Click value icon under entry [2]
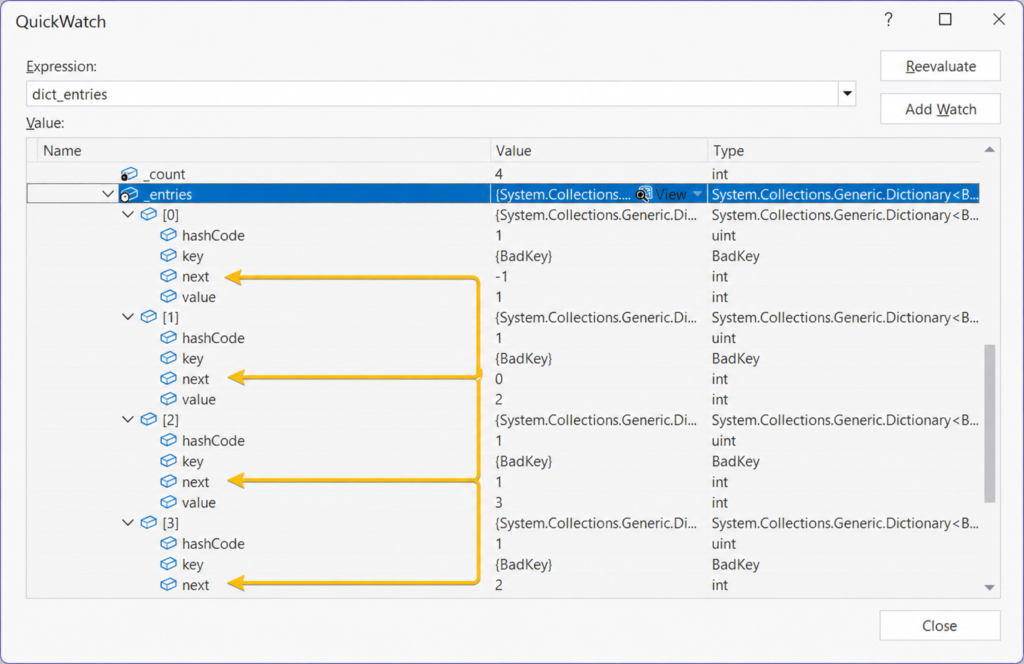1024x664 pixels. point(168,502)
